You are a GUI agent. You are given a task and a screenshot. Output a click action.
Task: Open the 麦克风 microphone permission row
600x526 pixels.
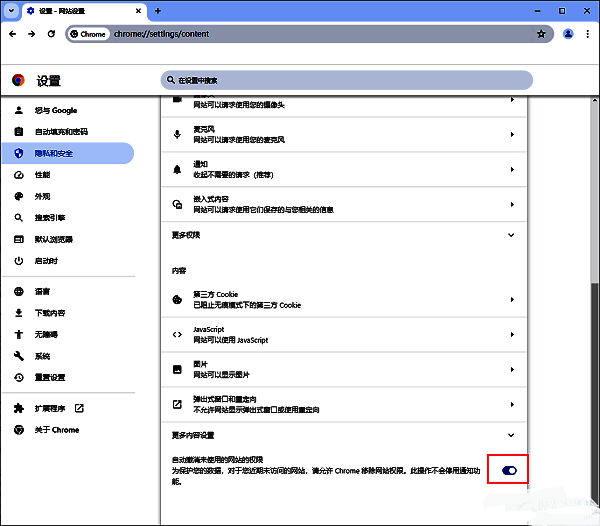pos(344,134)
